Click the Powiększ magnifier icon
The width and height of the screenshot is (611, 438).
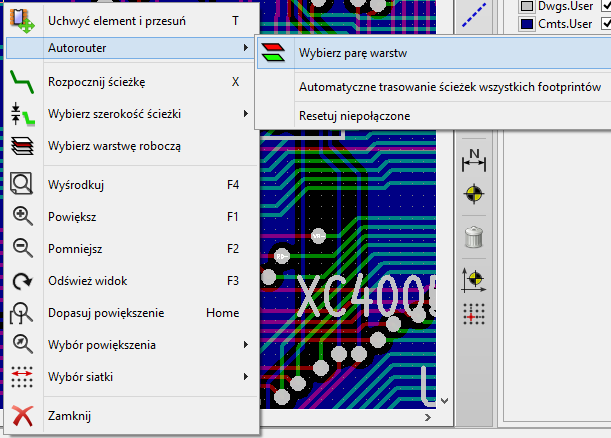coord(23,216)
